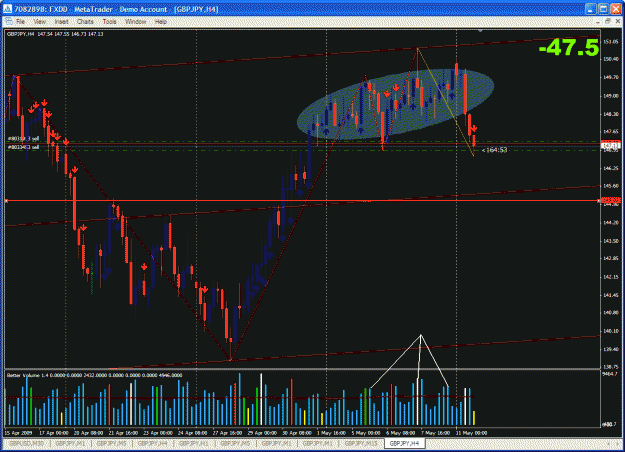
Task: Click the 15 Apr 2009 date label
Action: pyautogui.click(x=18, y=432)
